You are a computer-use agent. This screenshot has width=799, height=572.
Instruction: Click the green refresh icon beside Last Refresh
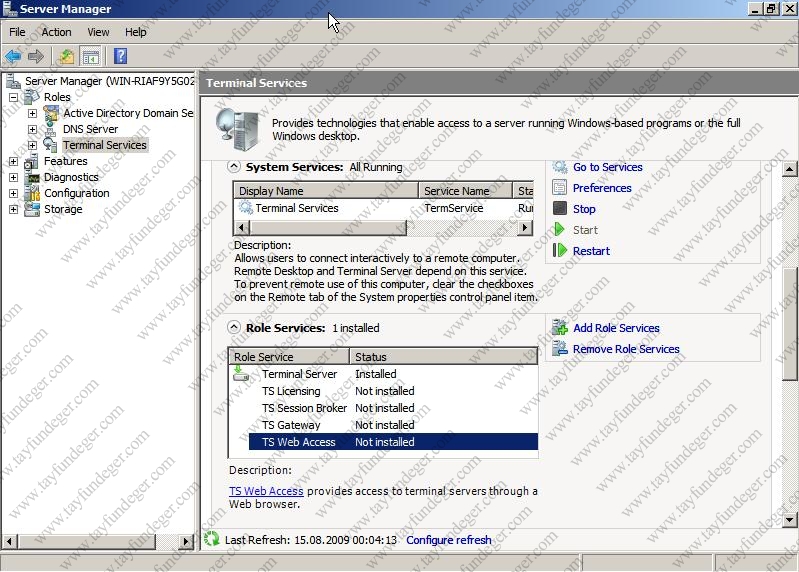click(x=211, y=539)
